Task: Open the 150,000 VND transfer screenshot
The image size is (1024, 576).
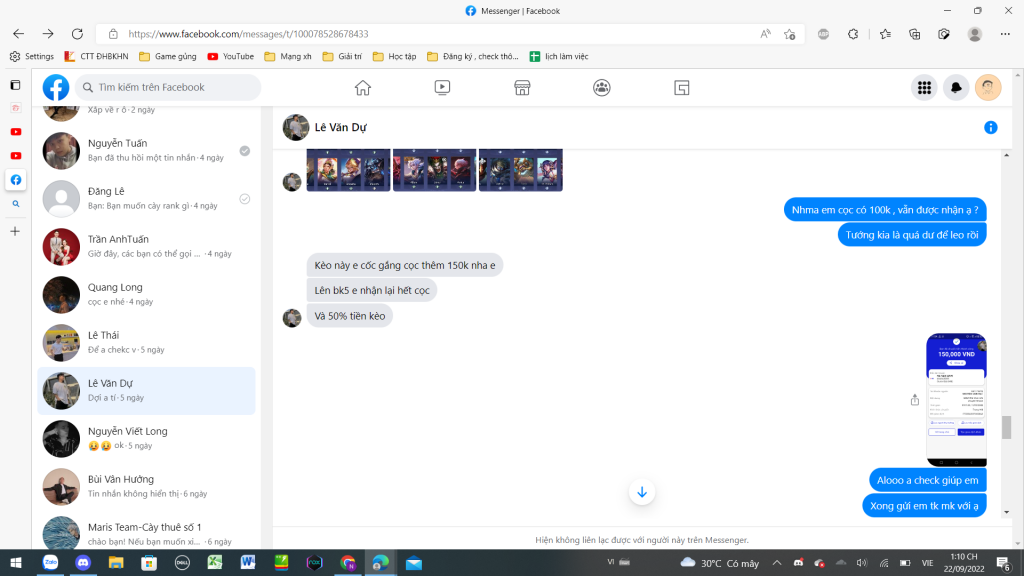Action: click(x=956, y=400)
